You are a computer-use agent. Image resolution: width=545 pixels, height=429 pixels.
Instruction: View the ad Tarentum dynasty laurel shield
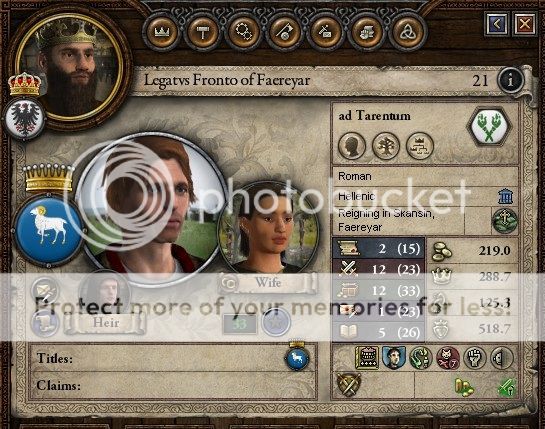(490, 127)
